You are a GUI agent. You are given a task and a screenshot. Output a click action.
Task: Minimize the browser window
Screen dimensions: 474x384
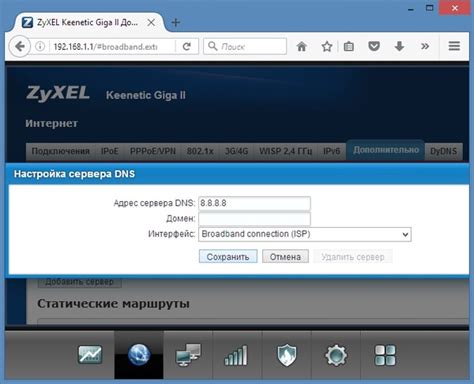(x=411, y=9)
